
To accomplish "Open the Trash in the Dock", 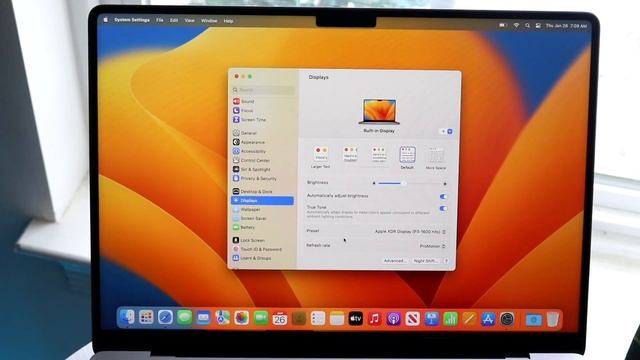I will [553, 320].
